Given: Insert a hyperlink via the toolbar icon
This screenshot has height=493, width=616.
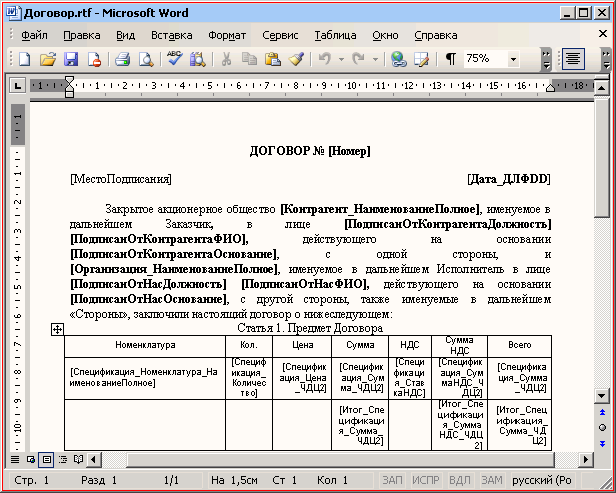Looking at the screenshot, I should 399,59.
